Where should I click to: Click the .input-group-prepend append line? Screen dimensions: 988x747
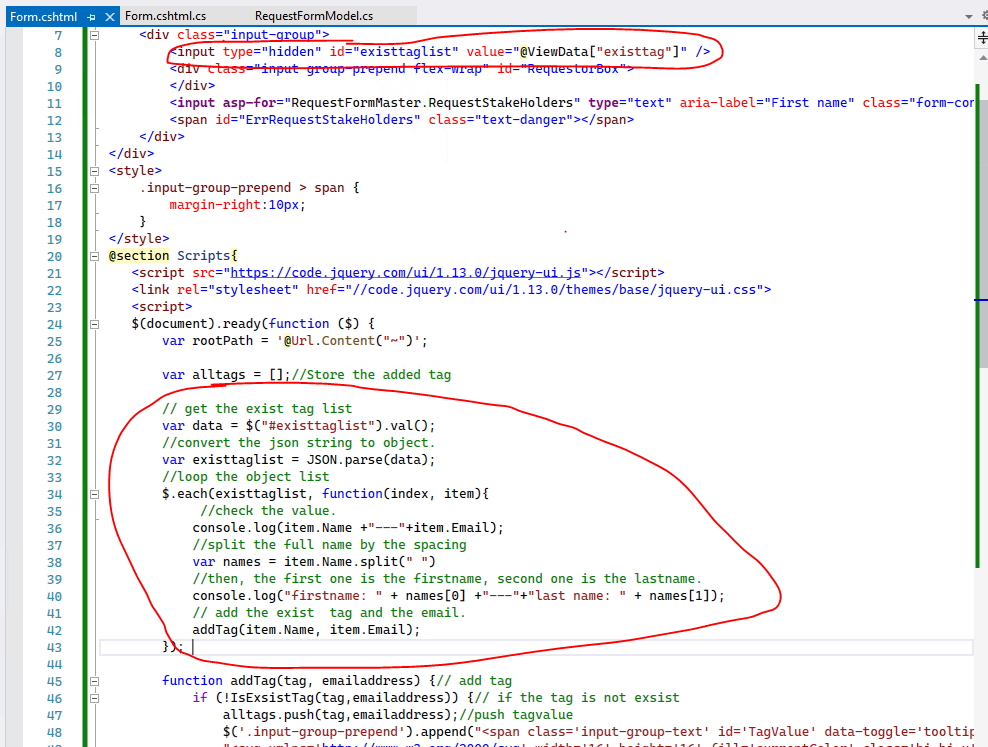(599, 732)
